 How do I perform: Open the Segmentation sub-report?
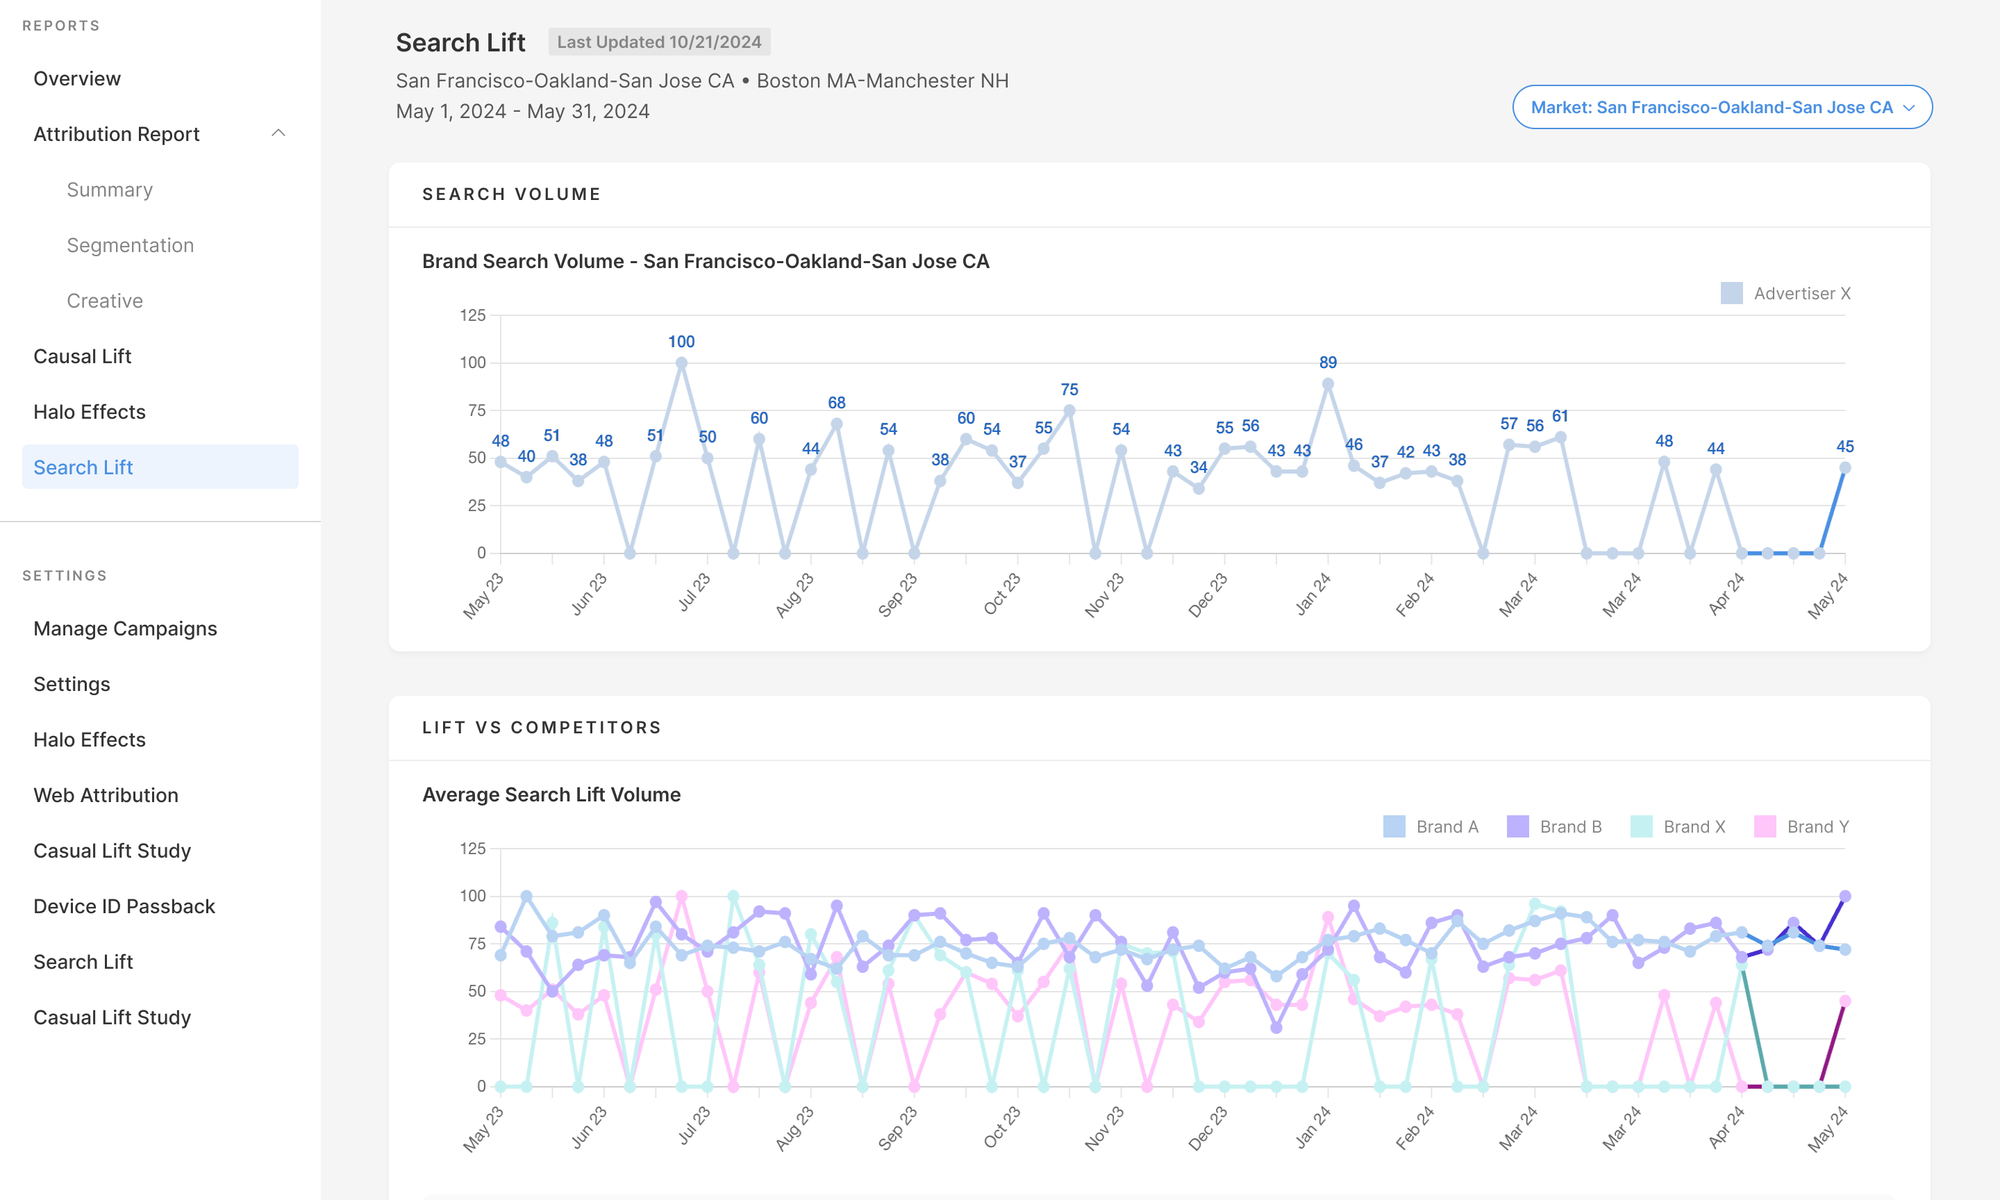tap(130, 246)
